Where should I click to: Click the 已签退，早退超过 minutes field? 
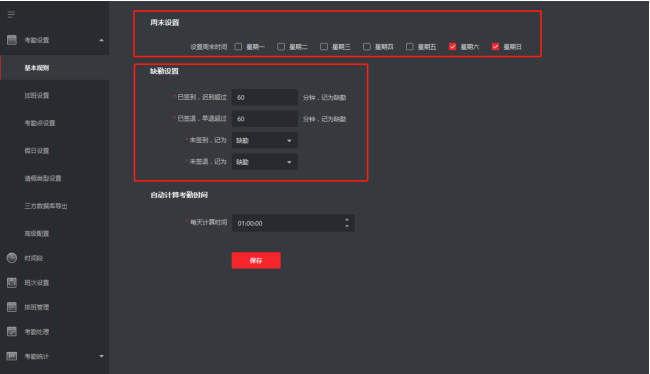point(264,119)
